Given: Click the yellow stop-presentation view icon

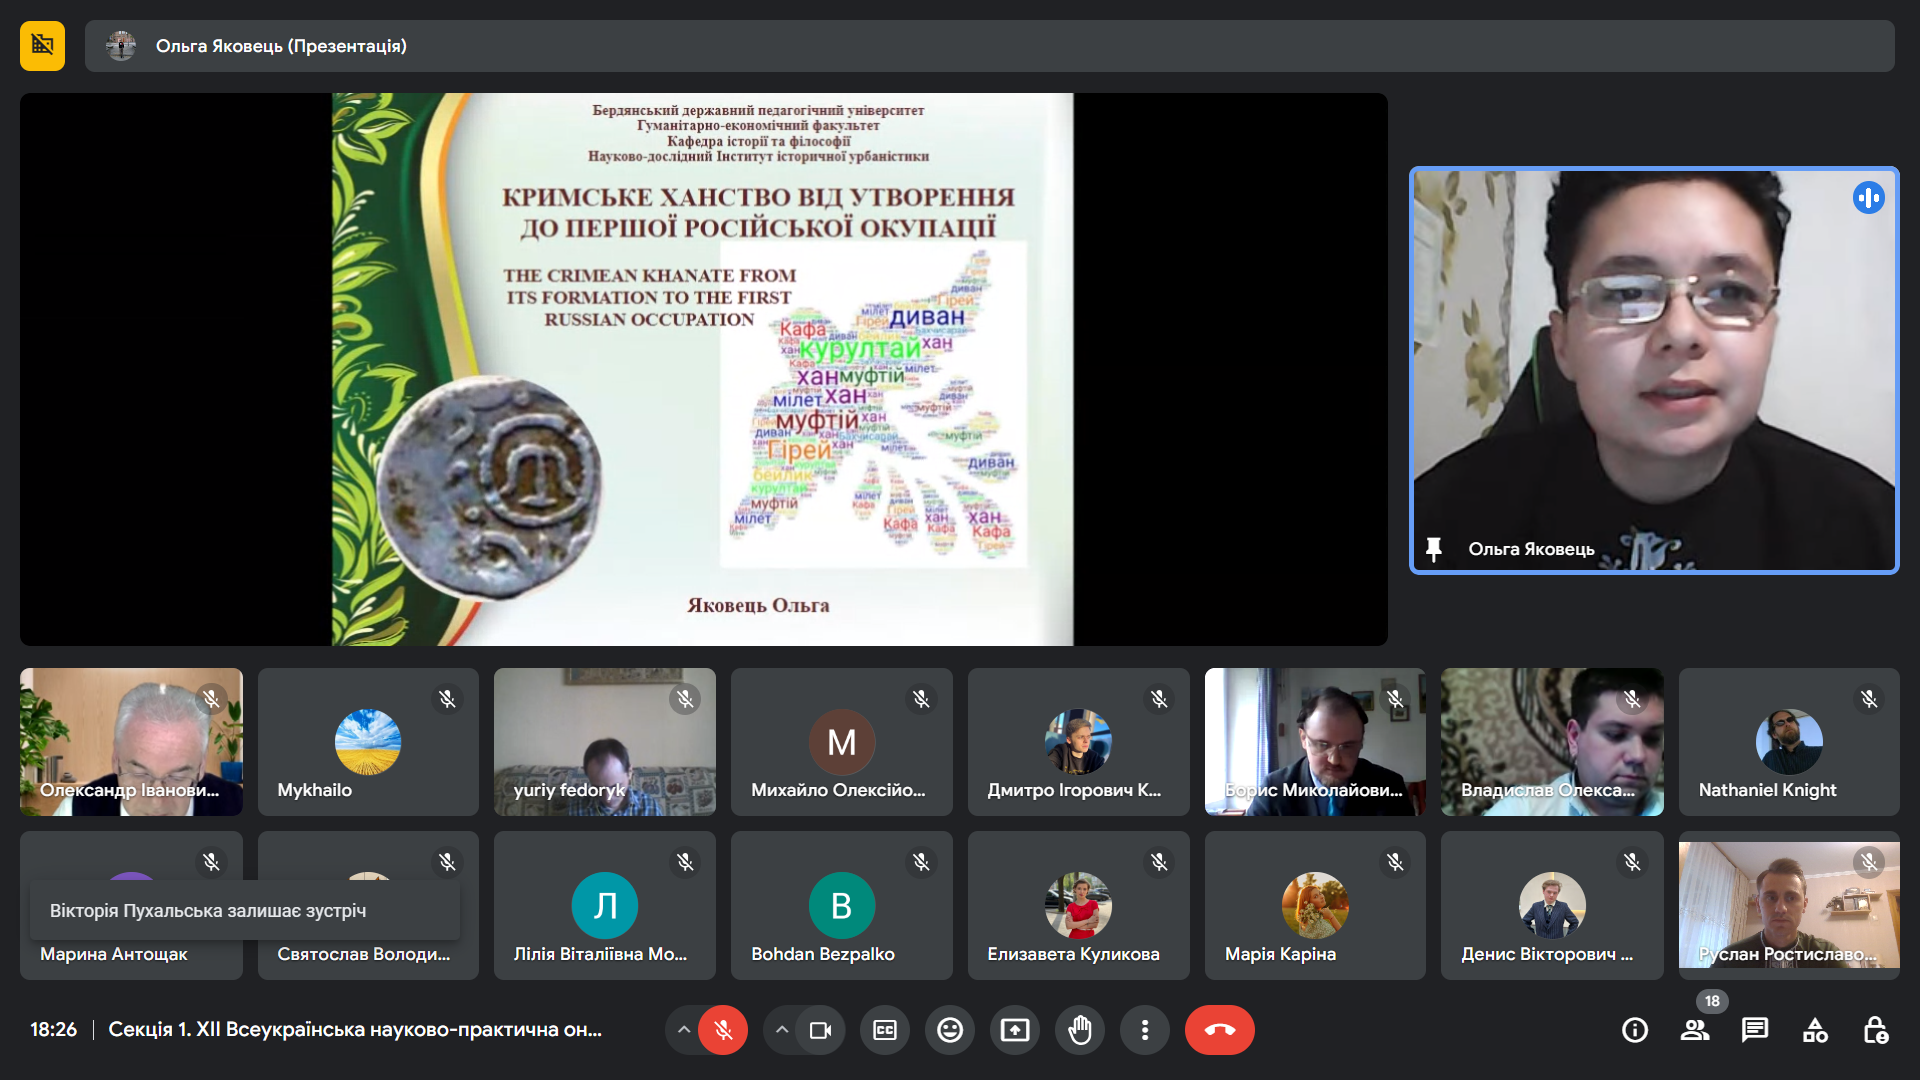Looking at the screenshot, I should pos(42,46).
